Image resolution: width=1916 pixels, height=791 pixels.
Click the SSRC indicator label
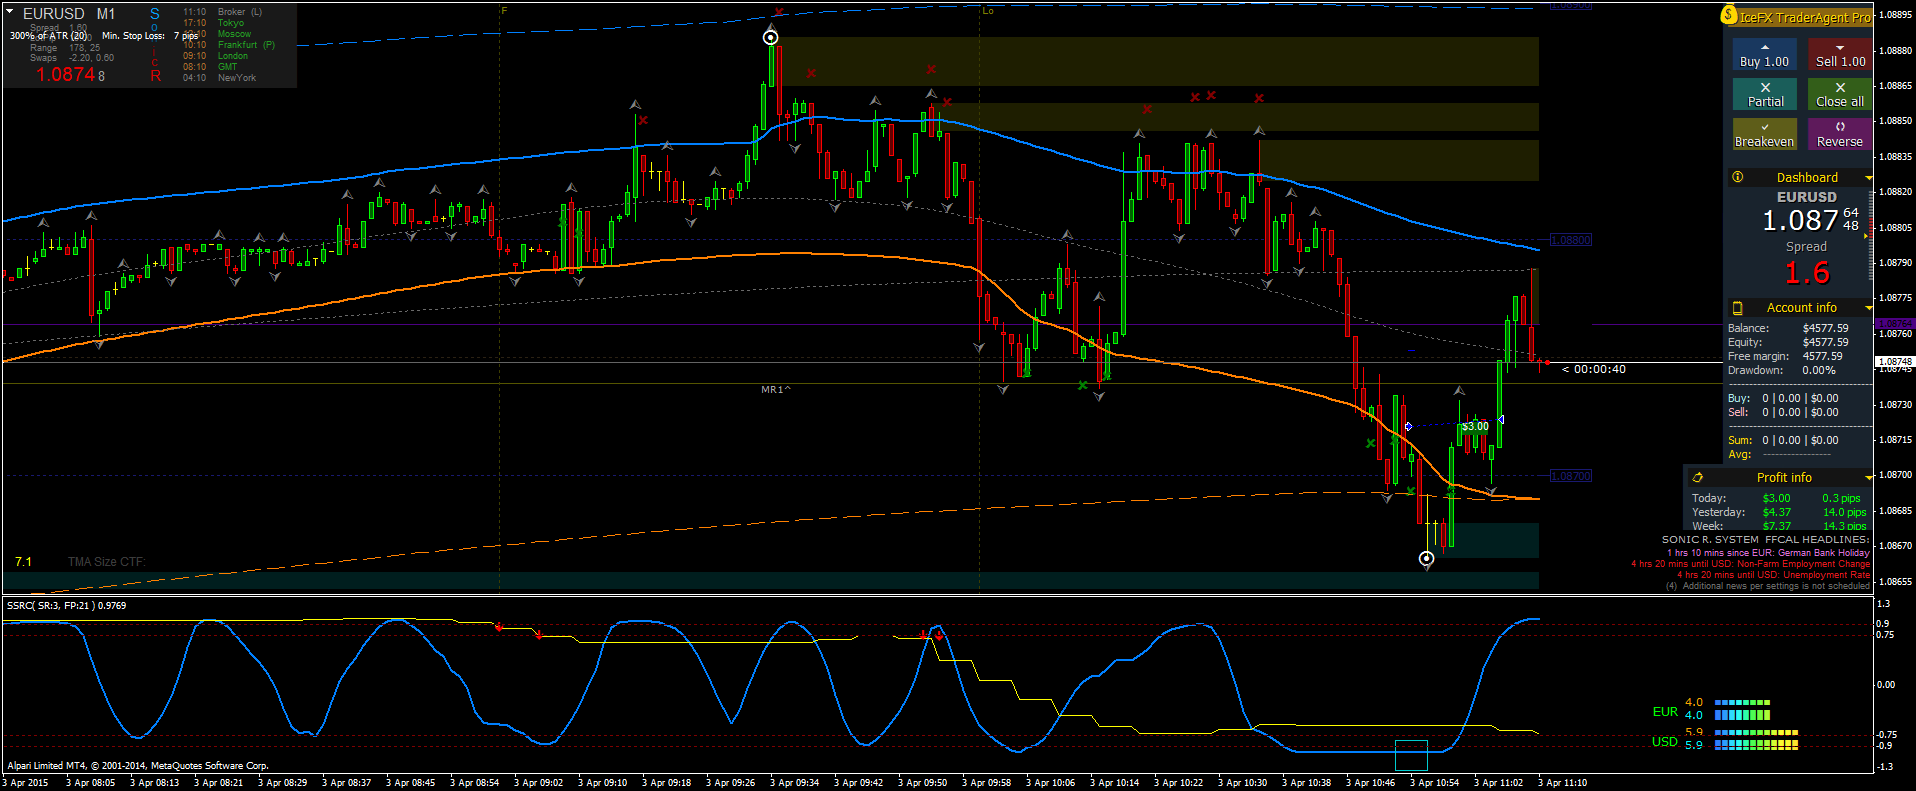[66, 605]
